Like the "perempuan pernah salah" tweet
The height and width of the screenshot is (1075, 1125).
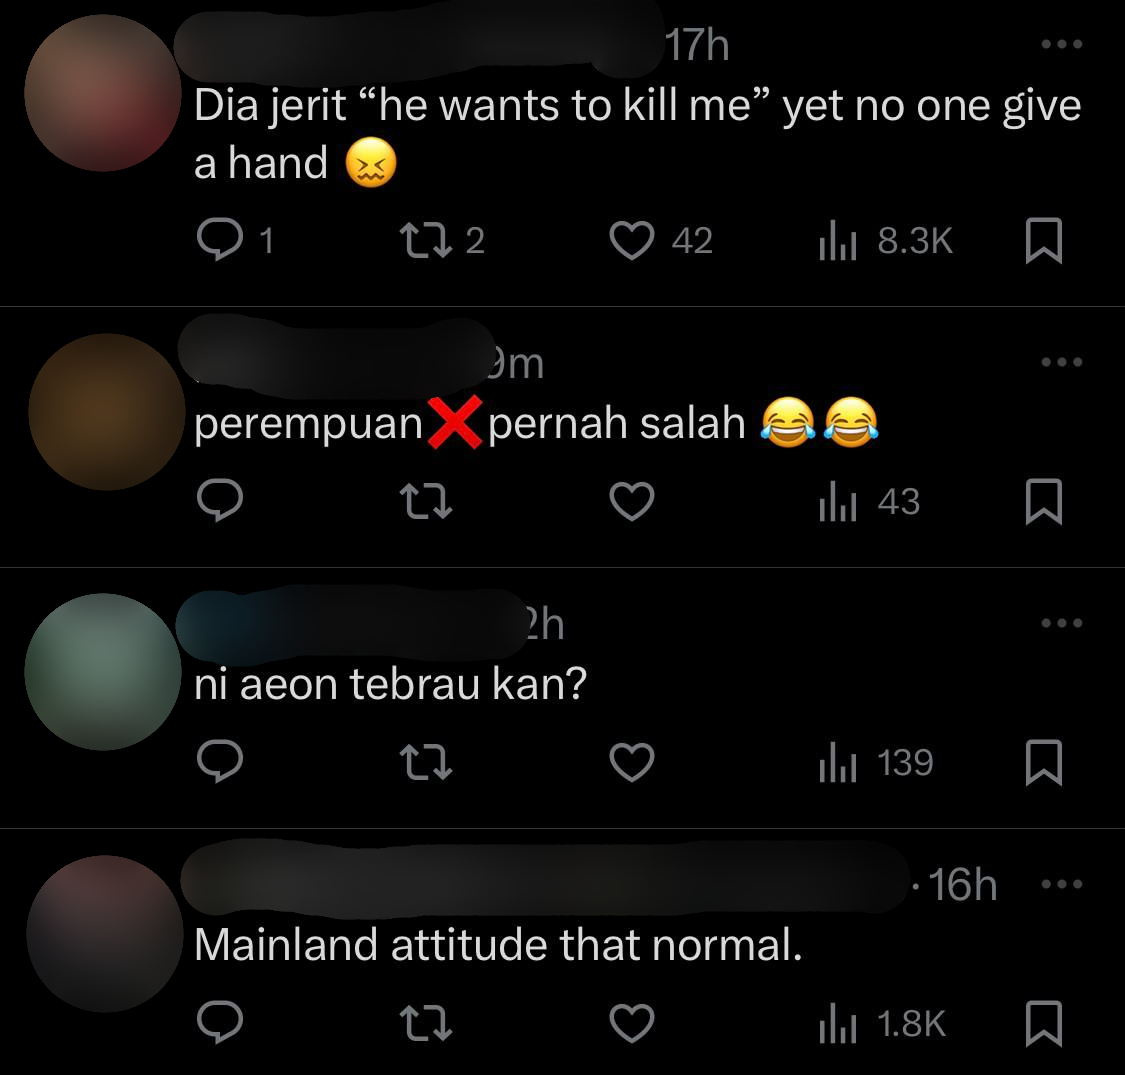tap(632, 501)
